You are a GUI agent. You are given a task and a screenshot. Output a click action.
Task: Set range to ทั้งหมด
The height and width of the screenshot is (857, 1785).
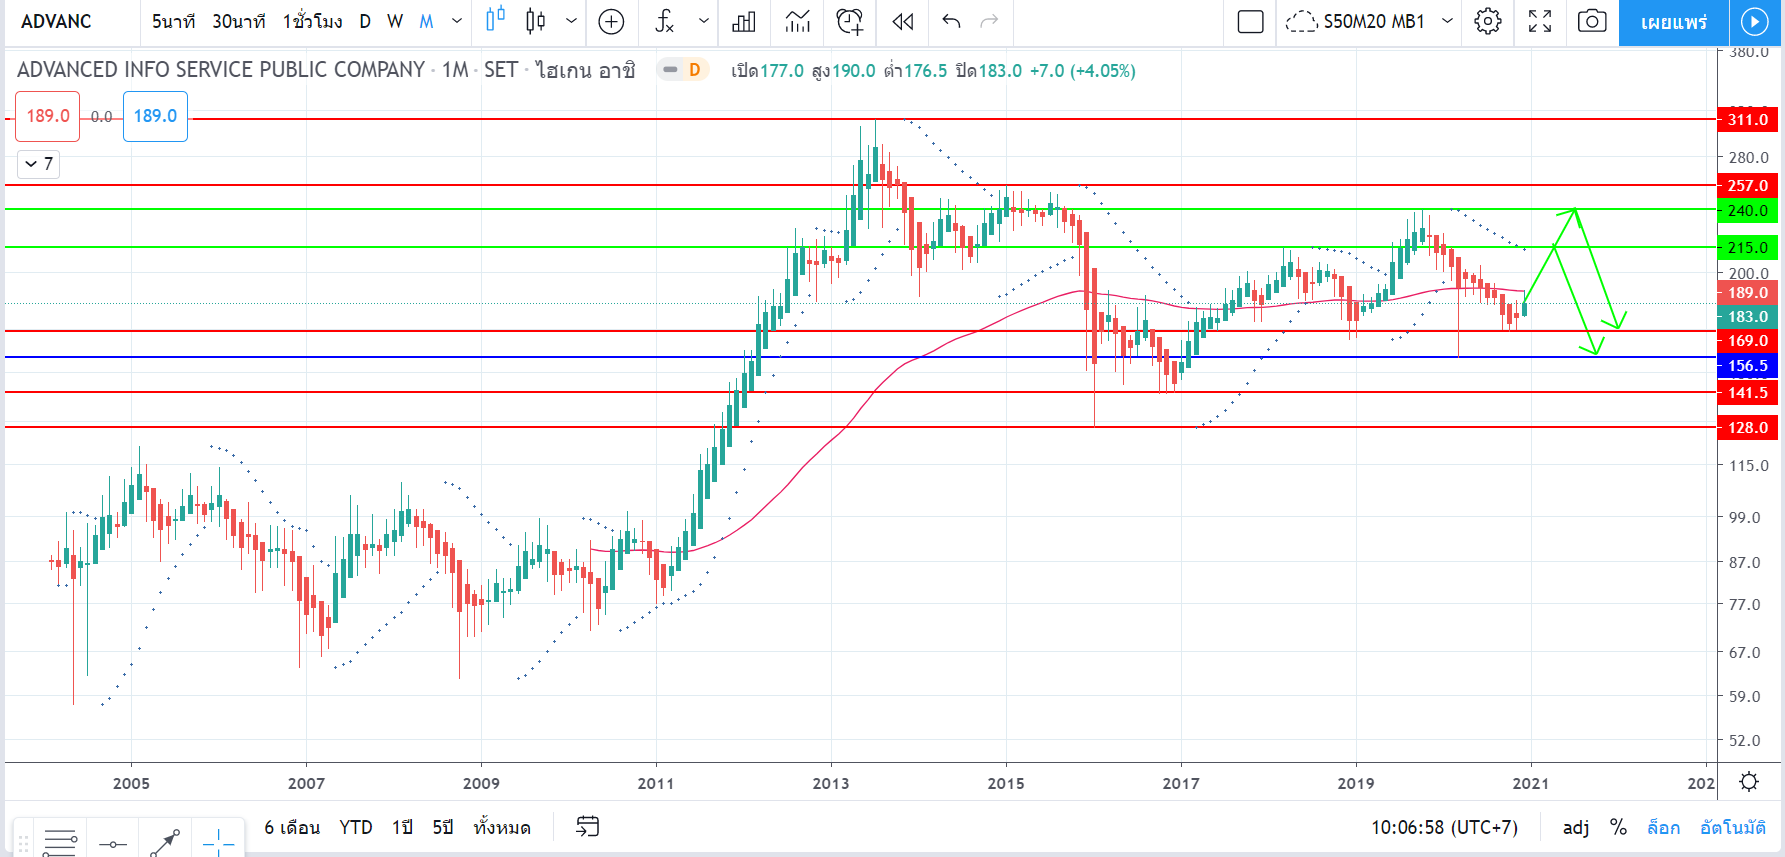pyautogui.click(x=502, y=827)
